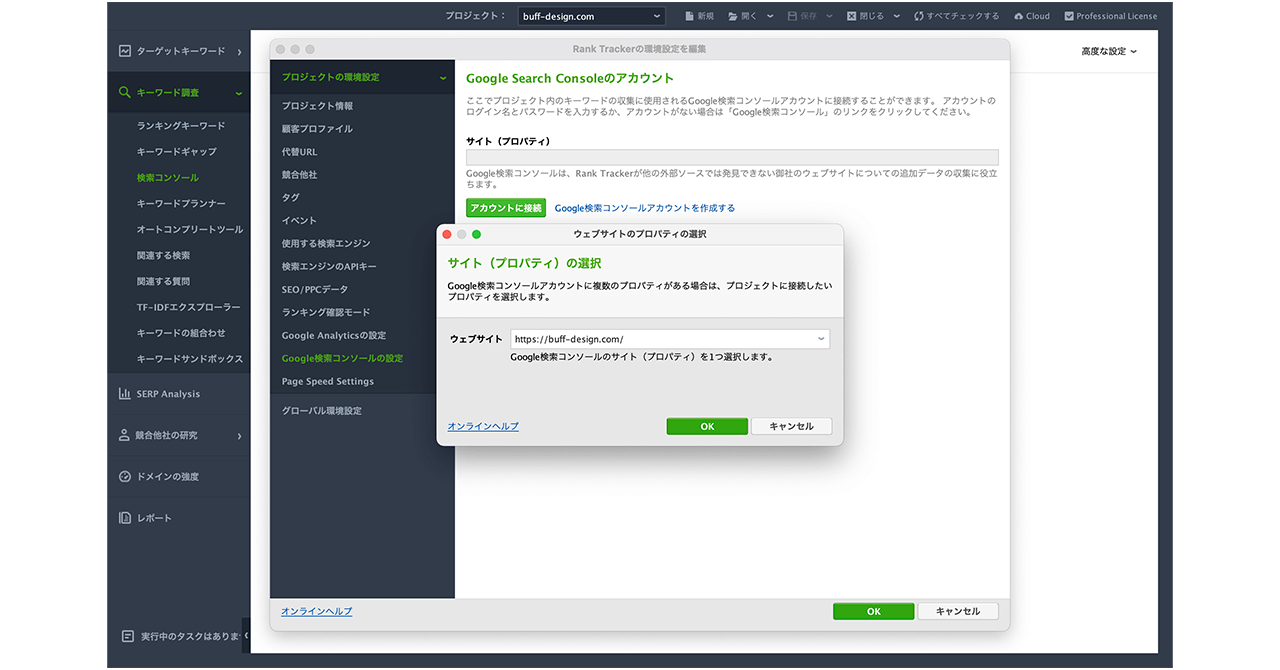Click the ドメインの強度 gauge icon
This screenshot has height=670, width=1280.
125,477
